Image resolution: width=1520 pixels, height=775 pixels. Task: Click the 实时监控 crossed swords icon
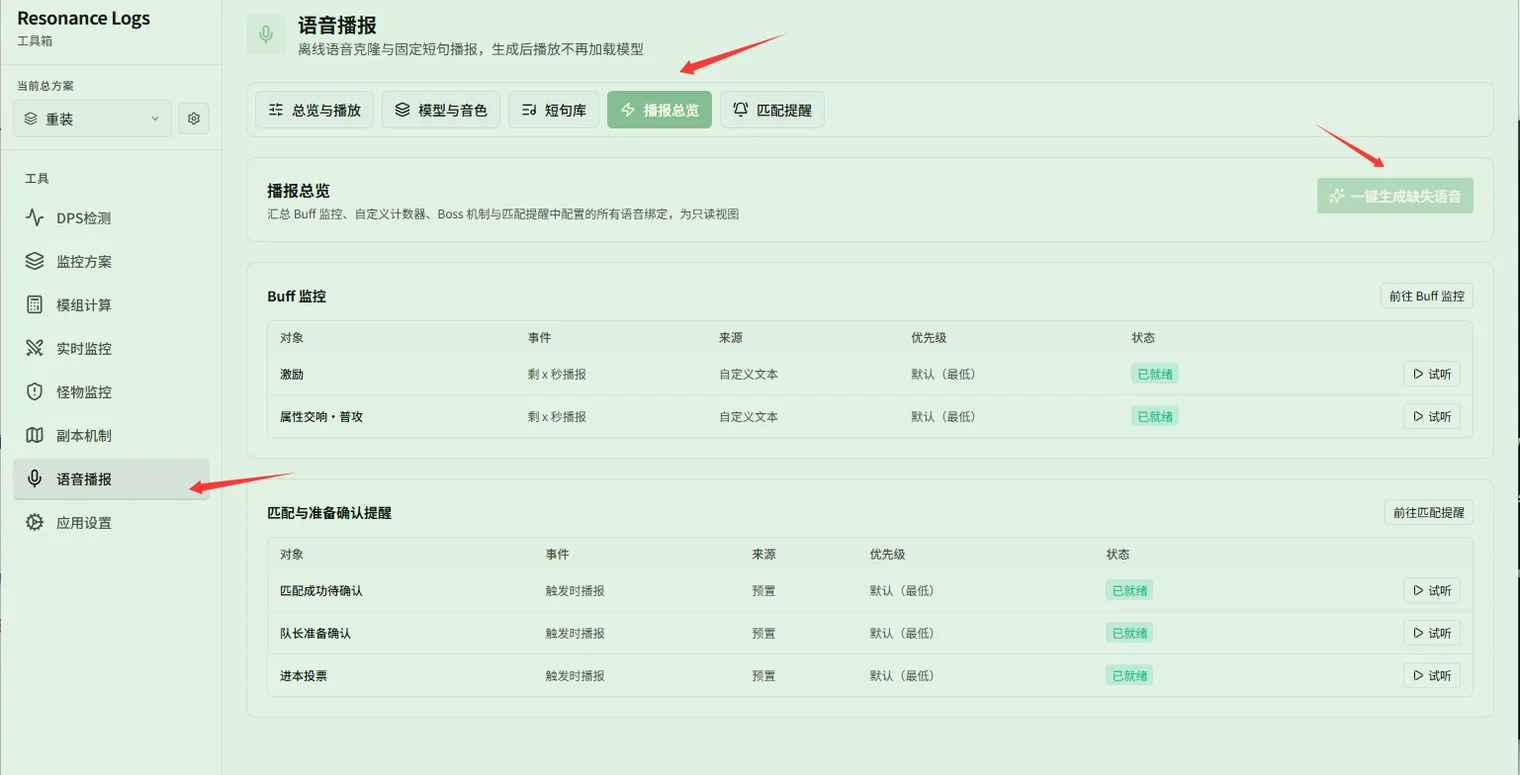[x=35, y=348]
